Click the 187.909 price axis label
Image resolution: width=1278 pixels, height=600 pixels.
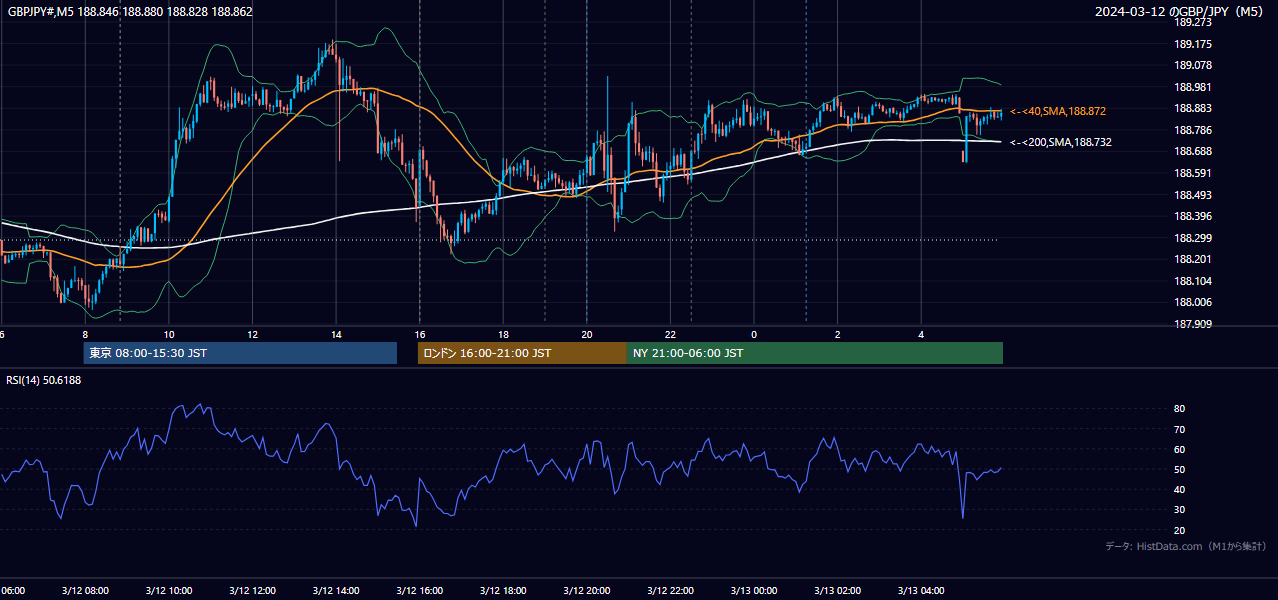[x=1192, y=323]
